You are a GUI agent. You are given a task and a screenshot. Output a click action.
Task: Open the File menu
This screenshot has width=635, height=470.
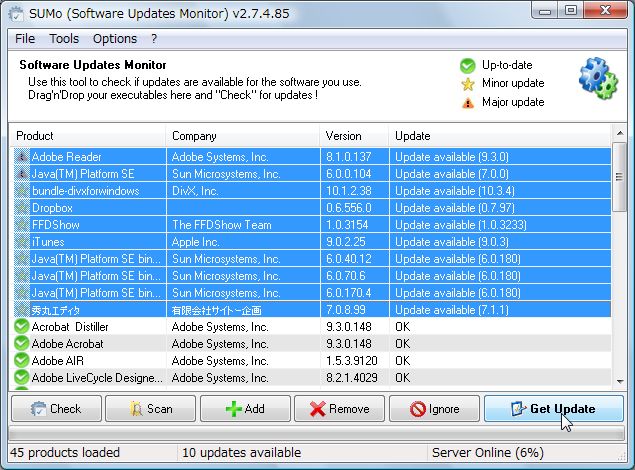25,38
